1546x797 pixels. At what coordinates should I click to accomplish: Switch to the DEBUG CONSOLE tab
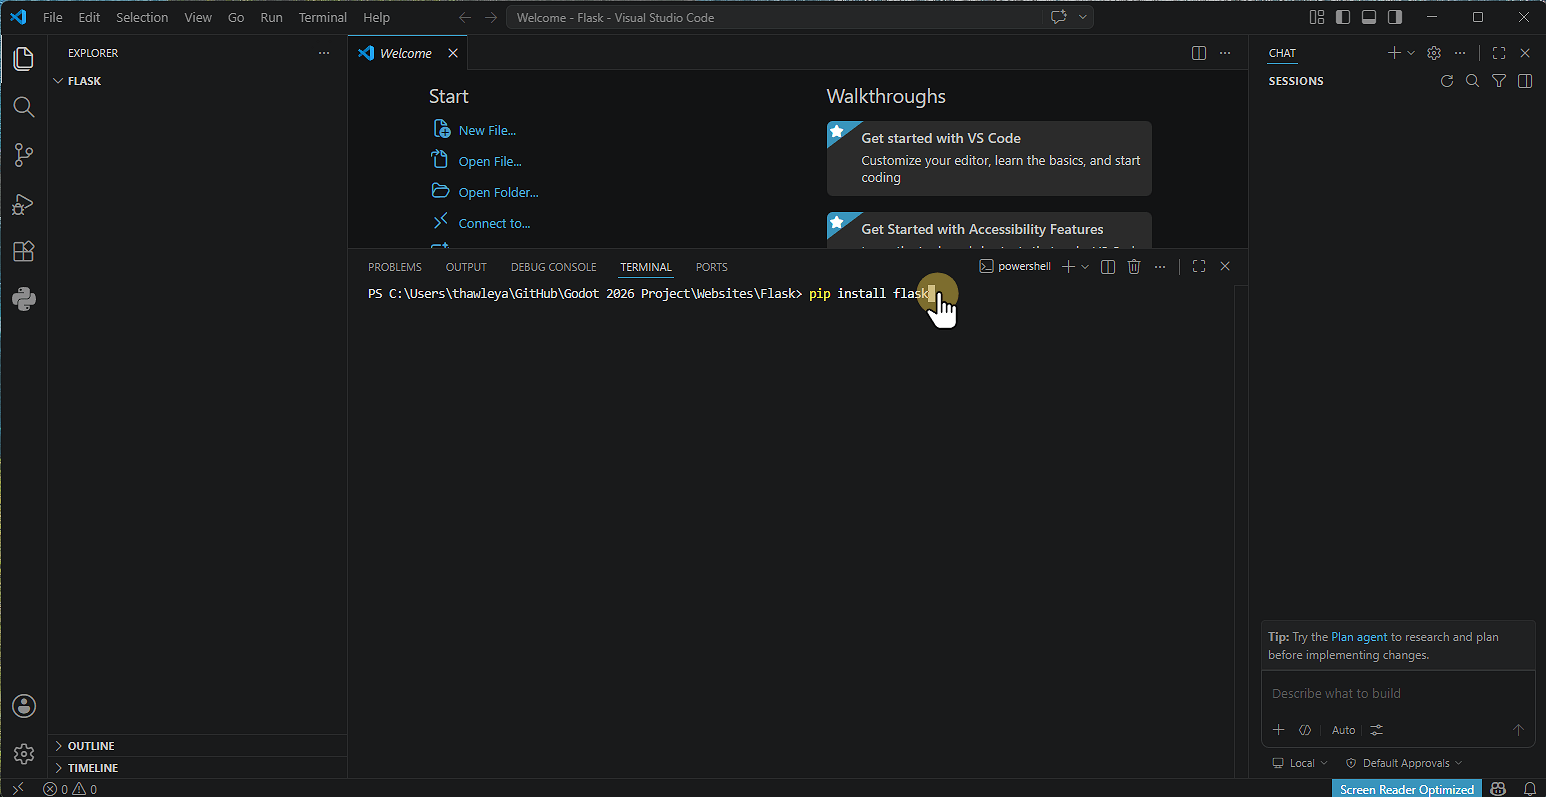[x=554, y=267]
